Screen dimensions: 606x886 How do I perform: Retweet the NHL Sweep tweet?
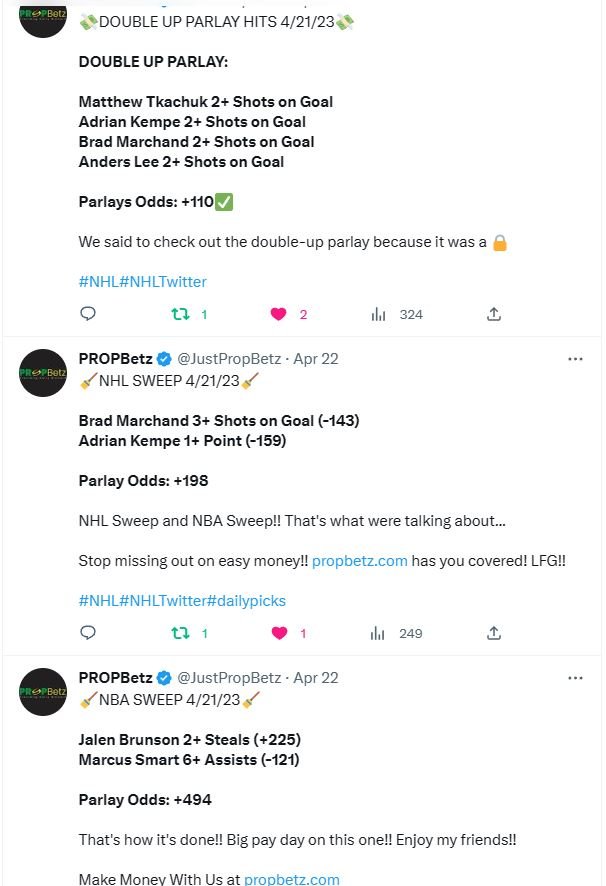(x=181, y=633)
